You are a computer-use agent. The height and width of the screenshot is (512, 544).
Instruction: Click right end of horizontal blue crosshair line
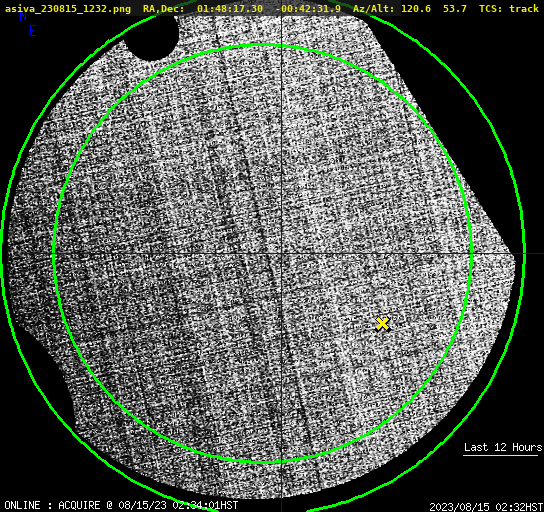pos(541,254)
